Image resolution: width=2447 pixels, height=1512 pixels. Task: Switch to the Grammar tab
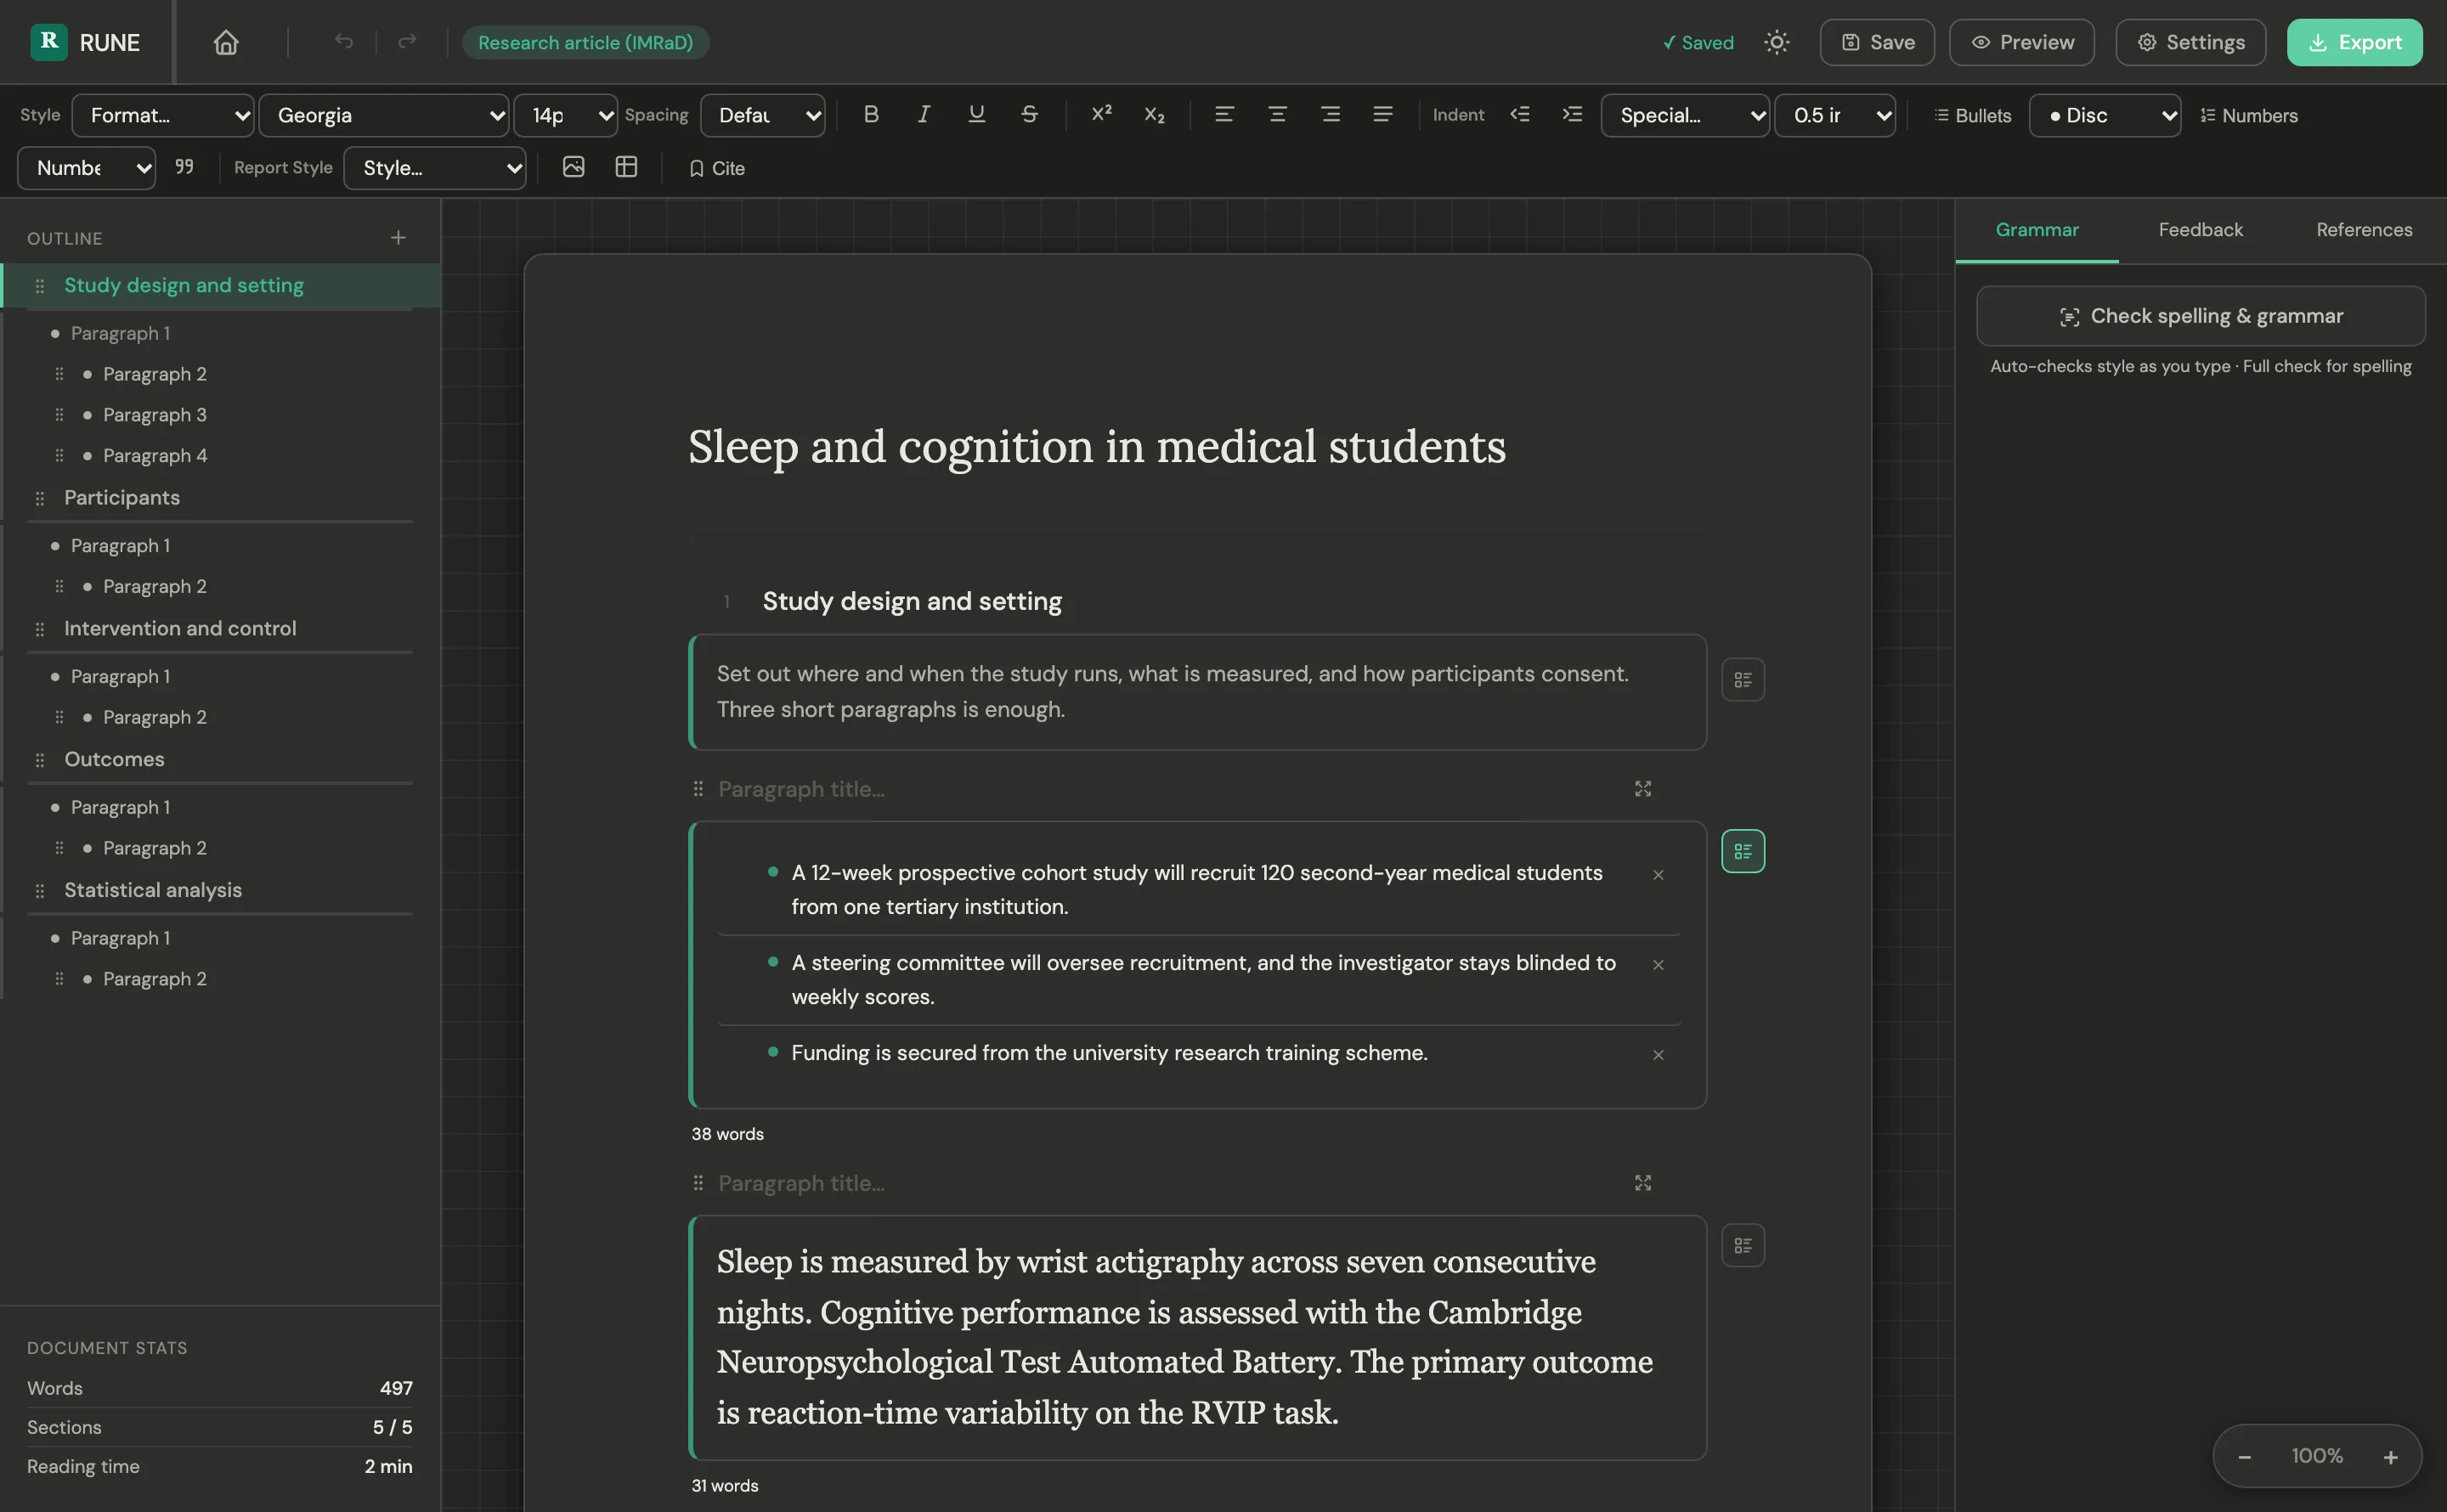[2036, 230]
